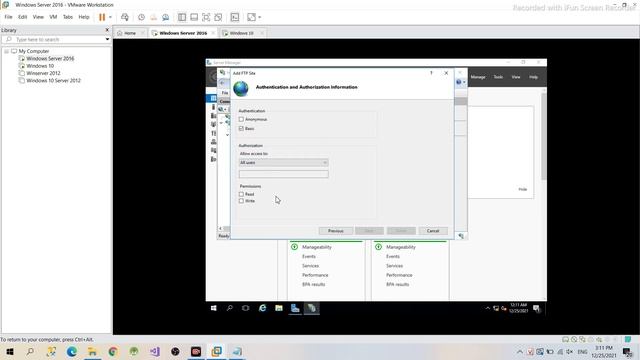Show hidden guest tray icons
Screen dimensions: 640x360
(487, 308)
